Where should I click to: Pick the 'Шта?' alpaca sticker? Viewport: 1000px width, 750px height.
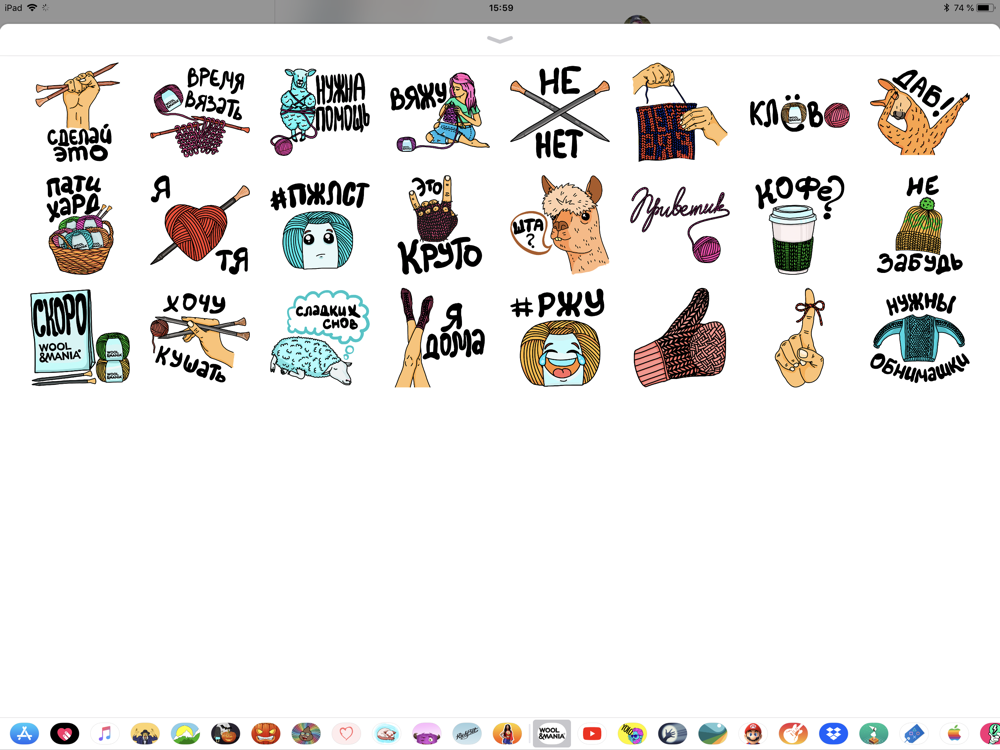pyautogui.click(x=559, y=224)
